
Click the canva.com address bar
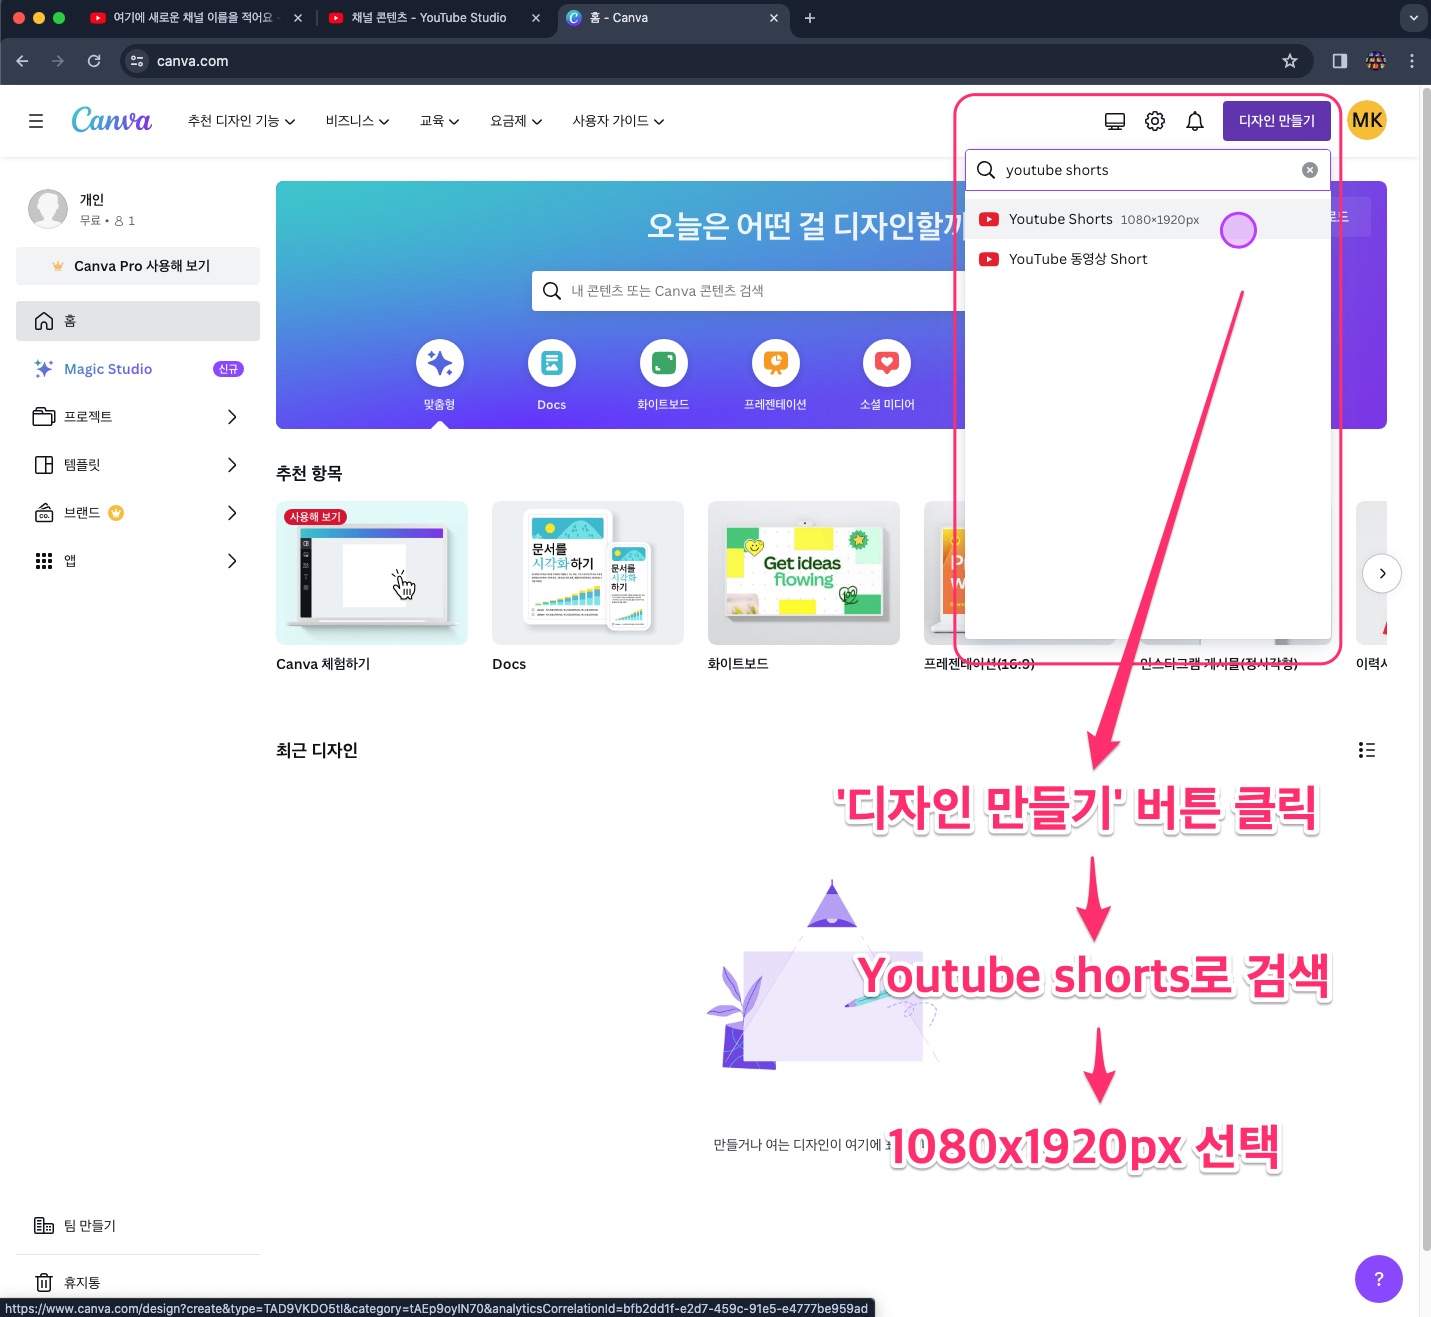715,61
